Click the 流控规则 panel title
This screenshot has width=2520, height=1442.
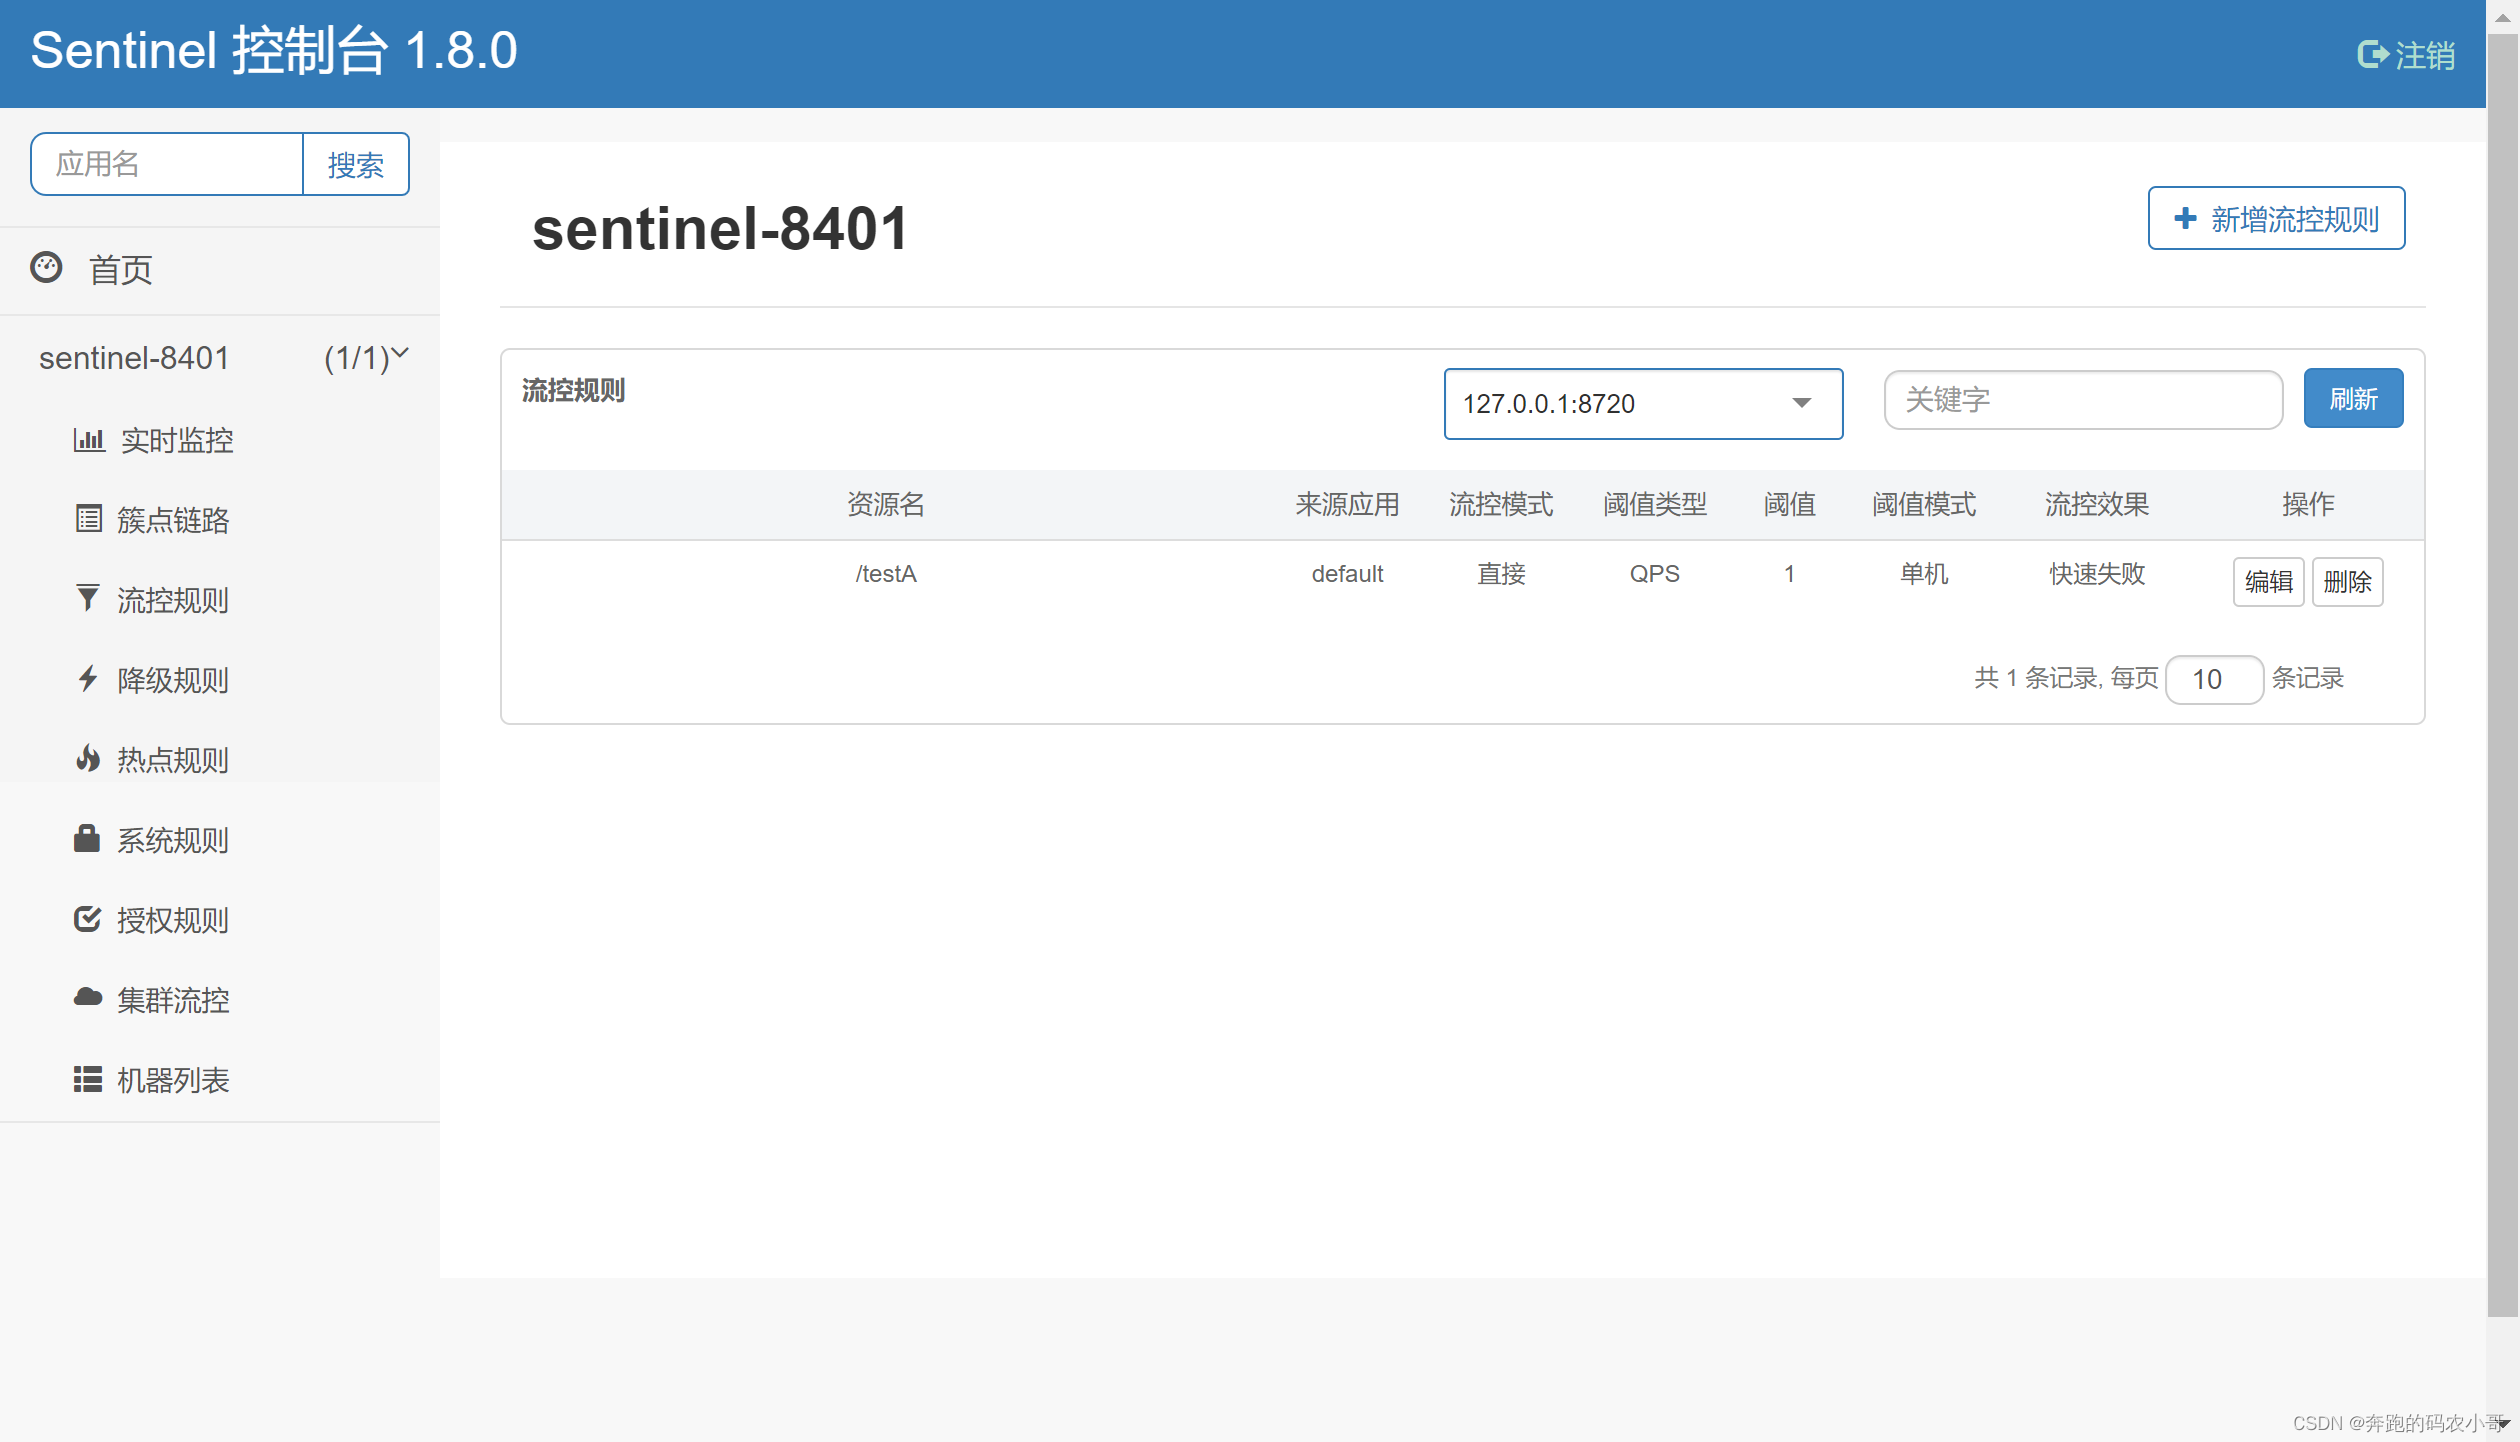(573, 390)
